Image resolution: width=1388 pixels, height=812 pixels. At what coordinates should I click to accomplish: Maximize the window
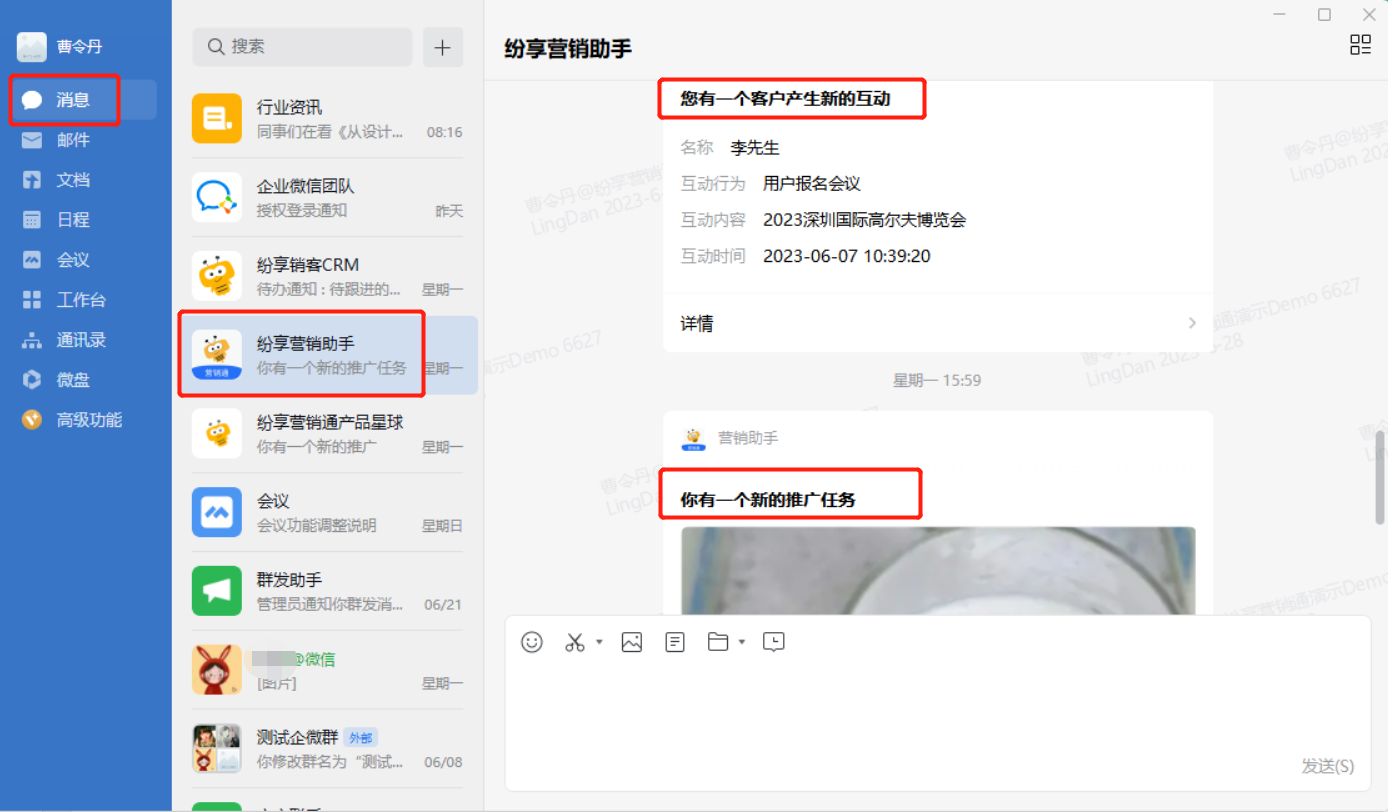pos(1324,14)
